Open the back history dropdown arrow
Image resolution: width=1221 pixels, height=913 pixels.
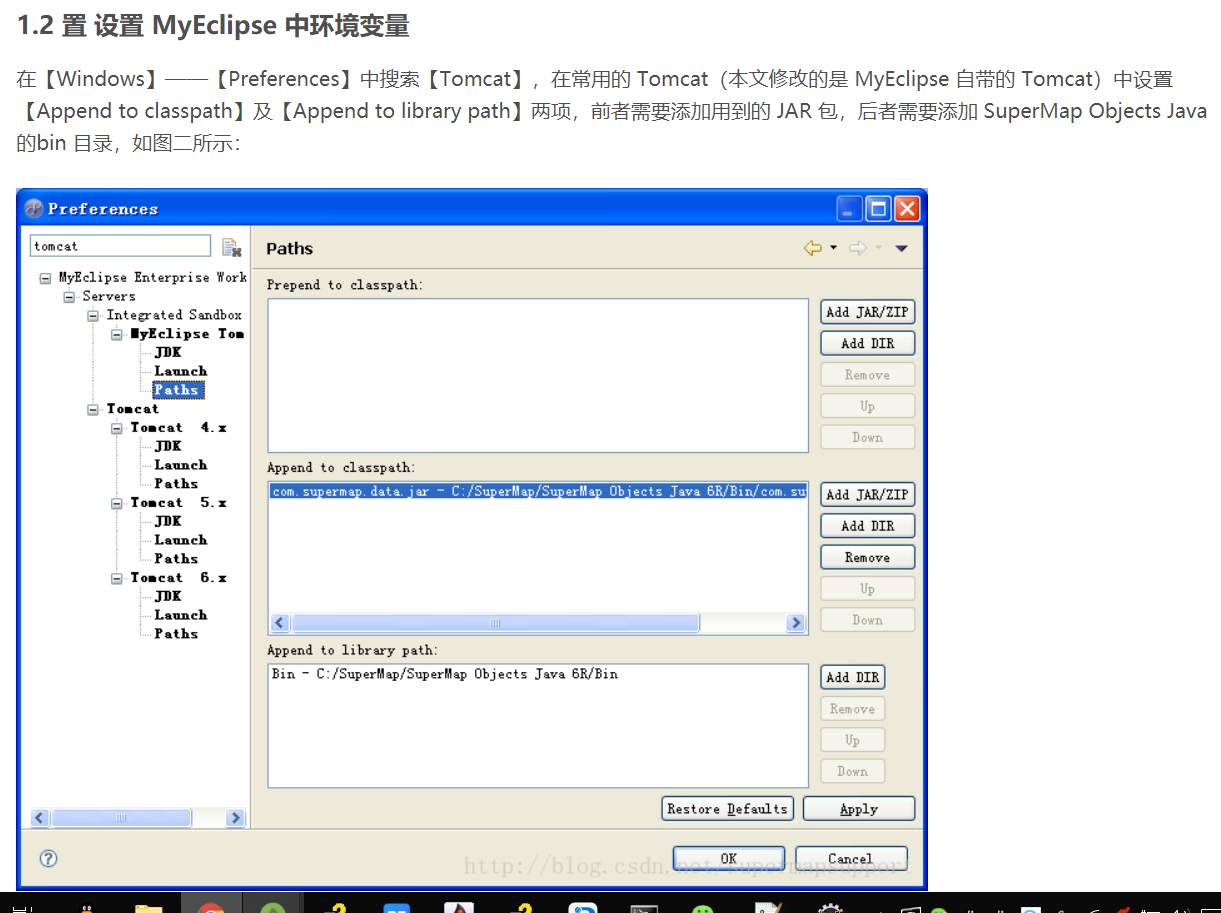[833, 248]
